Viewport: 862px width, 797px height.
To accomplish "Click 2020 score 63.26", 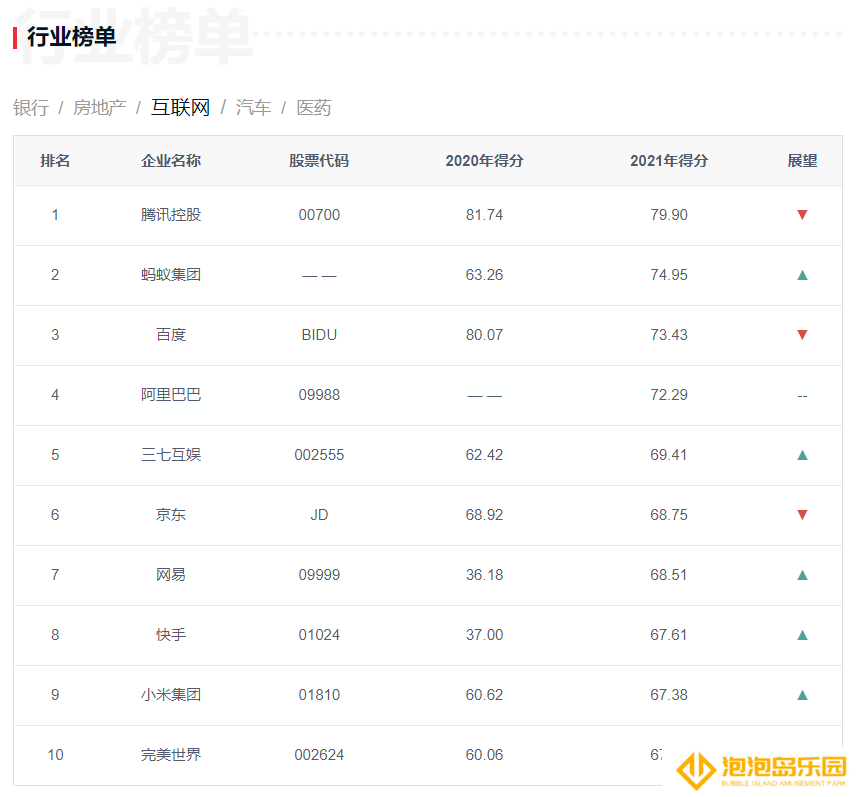I will point(484,275).
